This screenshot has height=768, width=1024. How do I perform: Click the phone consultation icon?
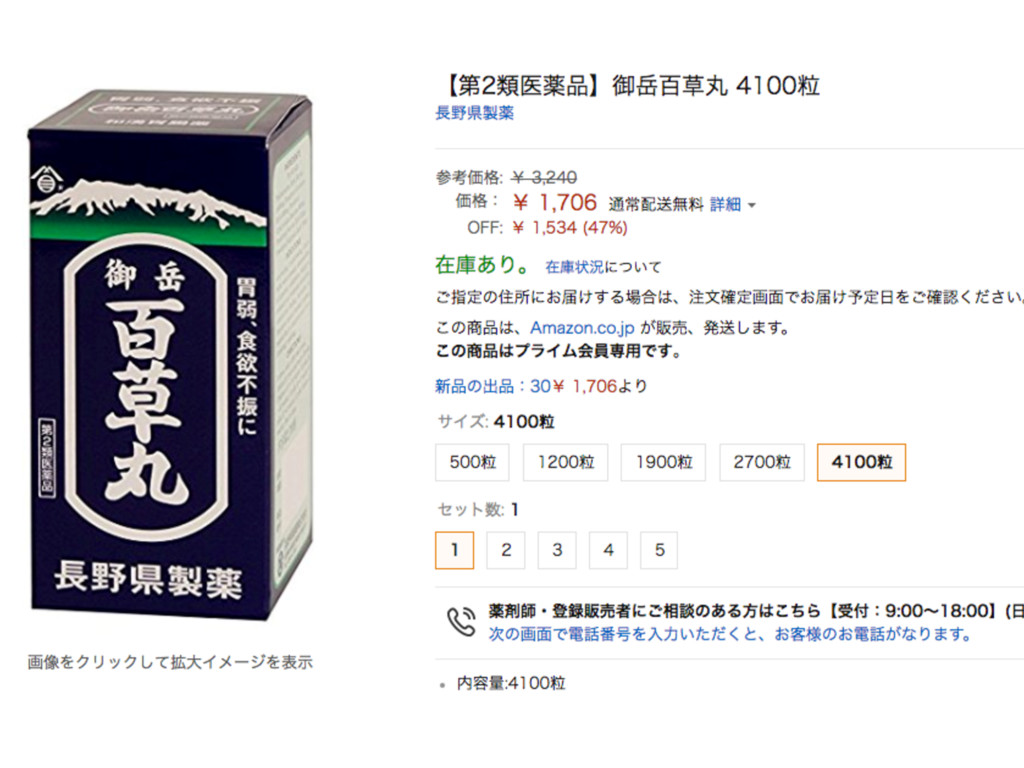(x=461, y=622)
